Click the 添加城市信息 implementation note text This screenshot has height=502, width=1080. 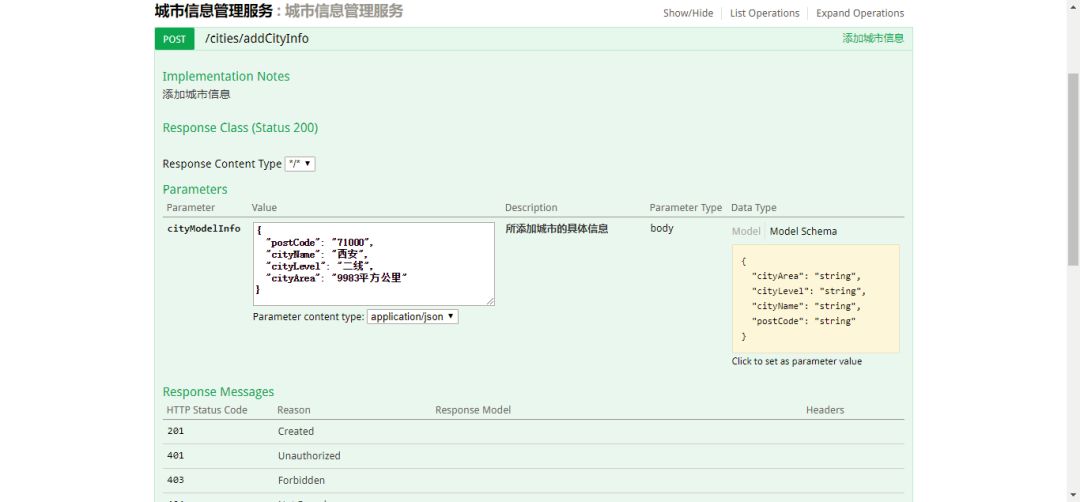coord(196,94)
